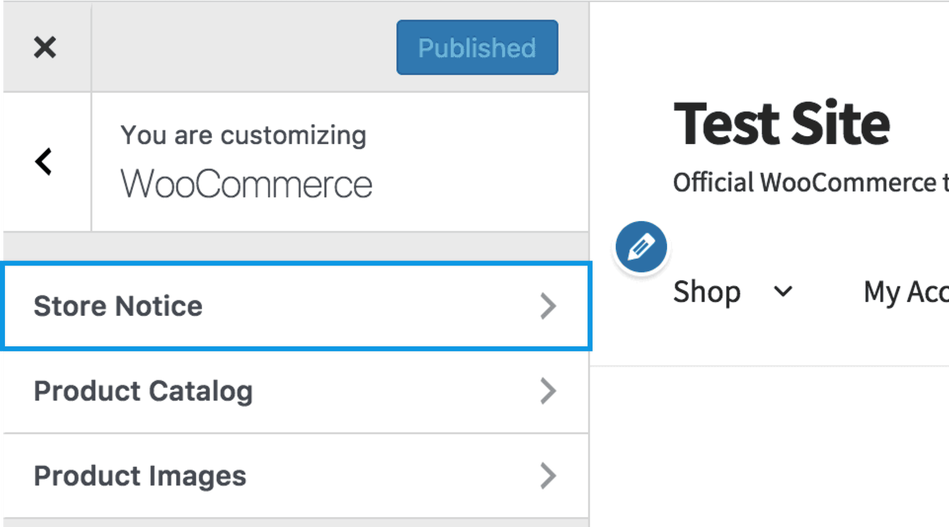This screenshot has height=527, width=949.
Task: Expand Store Notice using its chevron
Action: tap(547, 306)
